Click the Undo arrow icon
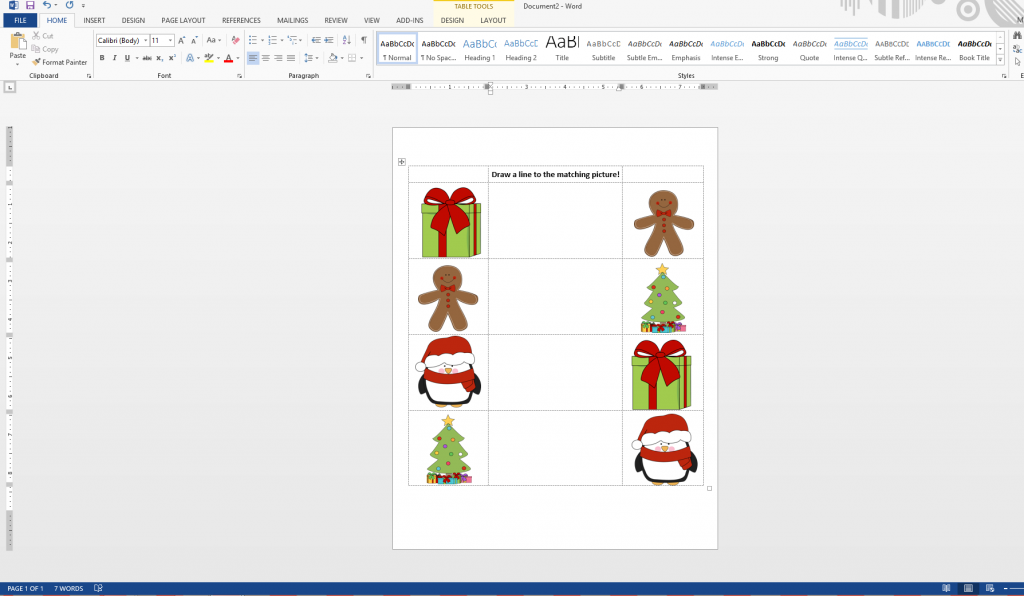Viewport: 1024px width, 596px height. [x=46, y=5]
